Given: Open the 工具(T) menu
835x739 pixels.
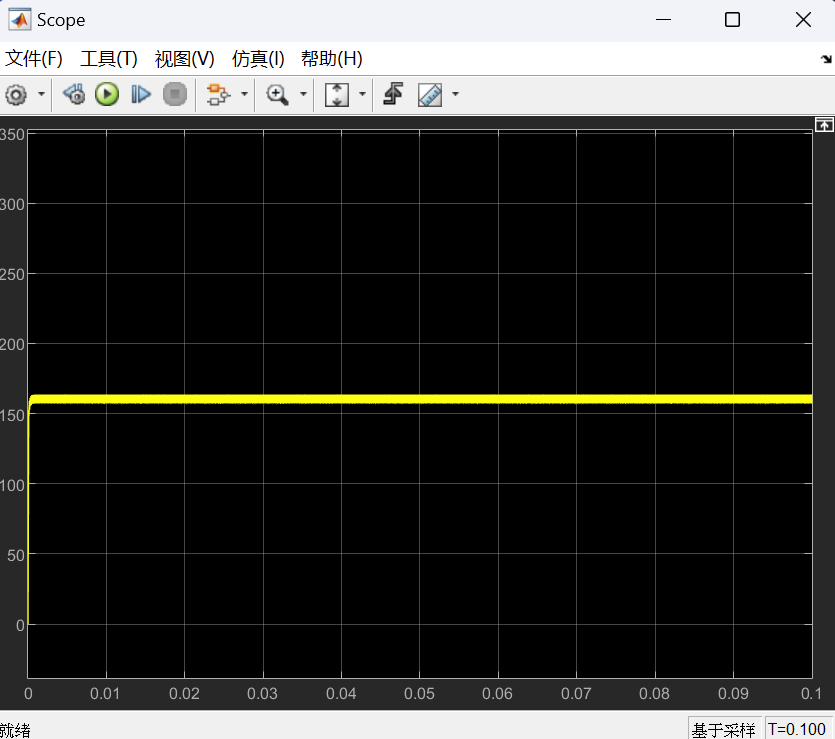Looking at the screenshot, I should click(x=109, y=59).
